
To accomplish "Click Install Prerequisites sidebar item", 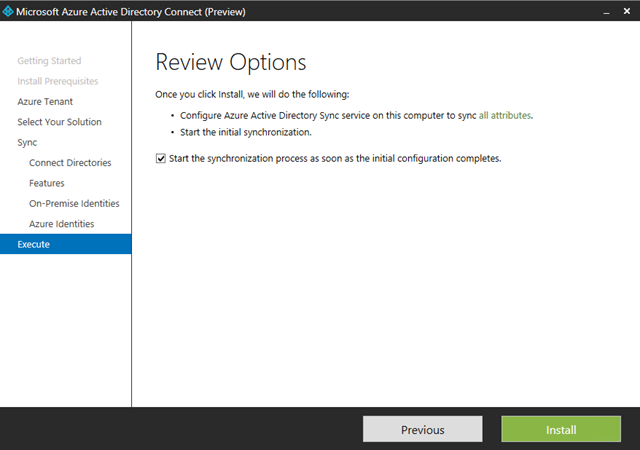I will [x=58, y=81].
